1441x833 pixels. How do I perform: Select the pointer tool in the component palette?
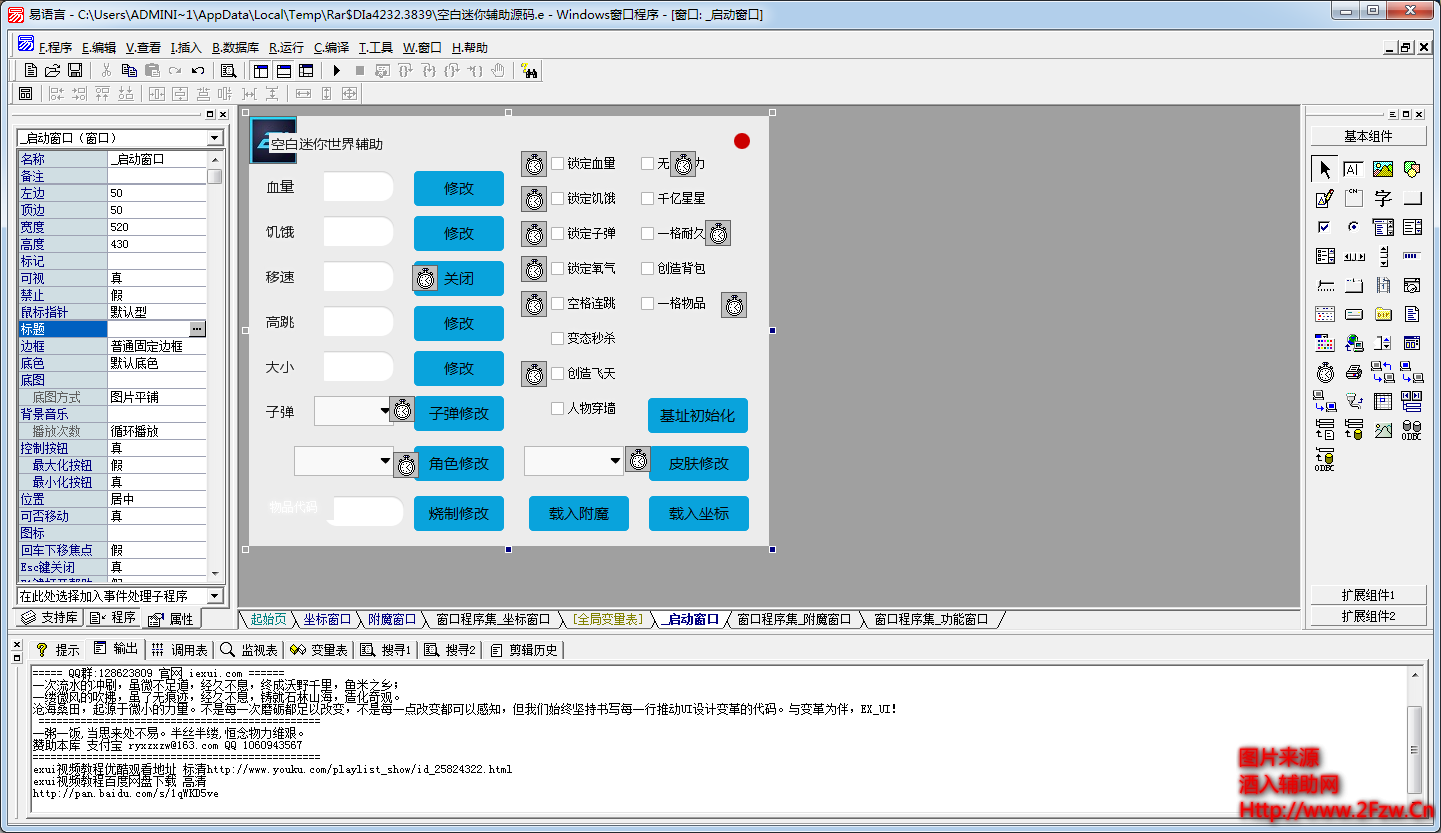[1325, 169]
